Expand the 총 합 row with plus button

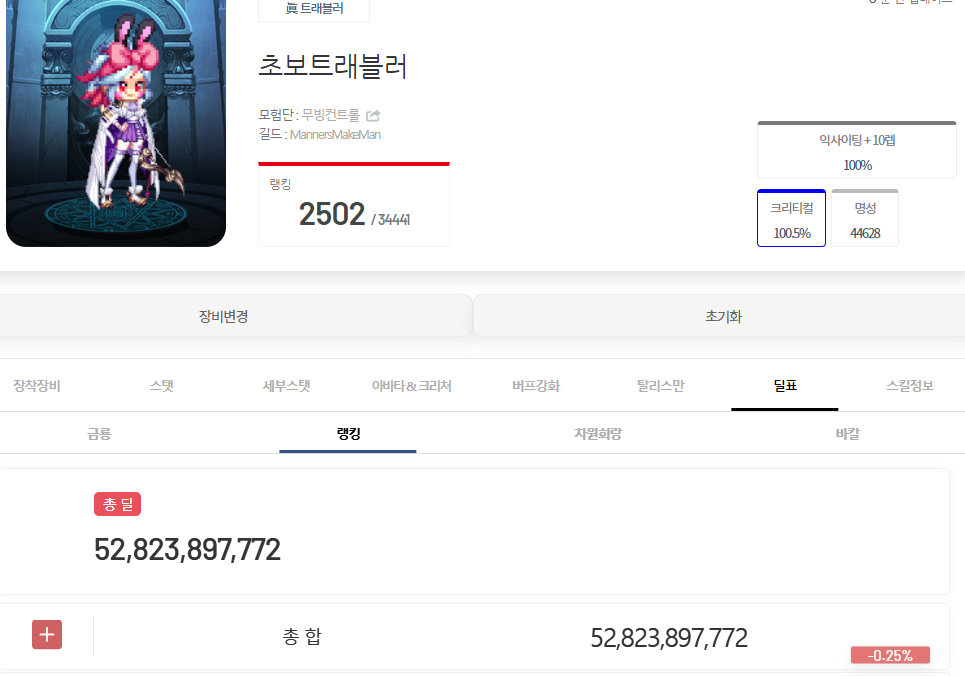click(47, 634)
